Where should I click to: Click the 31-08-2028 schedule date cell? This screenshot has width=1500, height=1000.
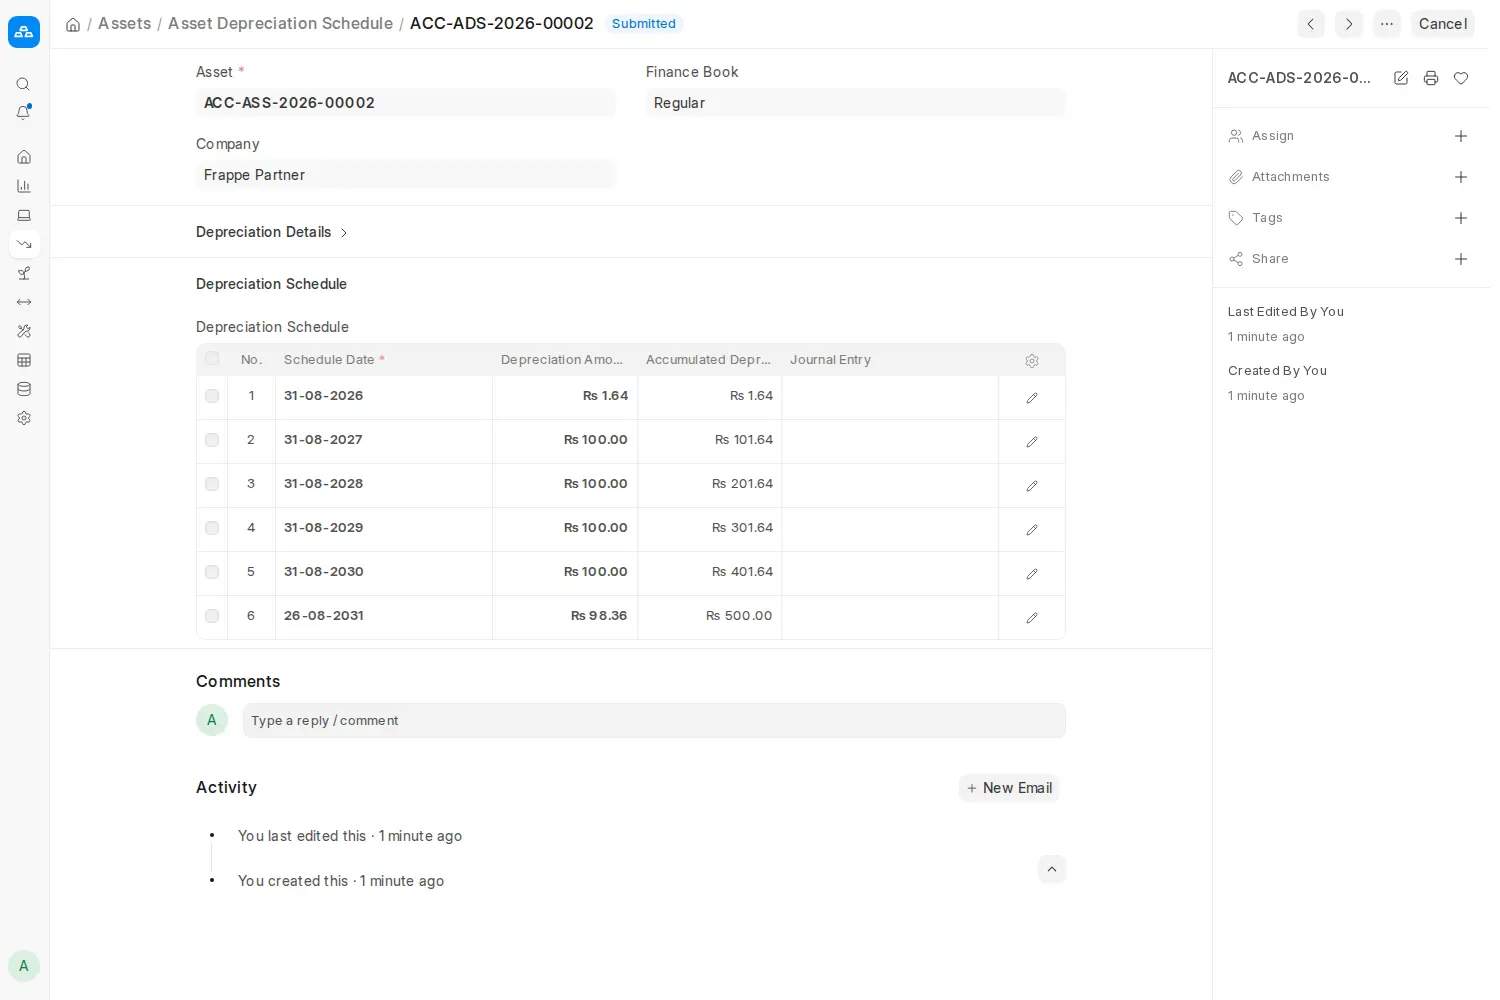[x=384, y=484]
